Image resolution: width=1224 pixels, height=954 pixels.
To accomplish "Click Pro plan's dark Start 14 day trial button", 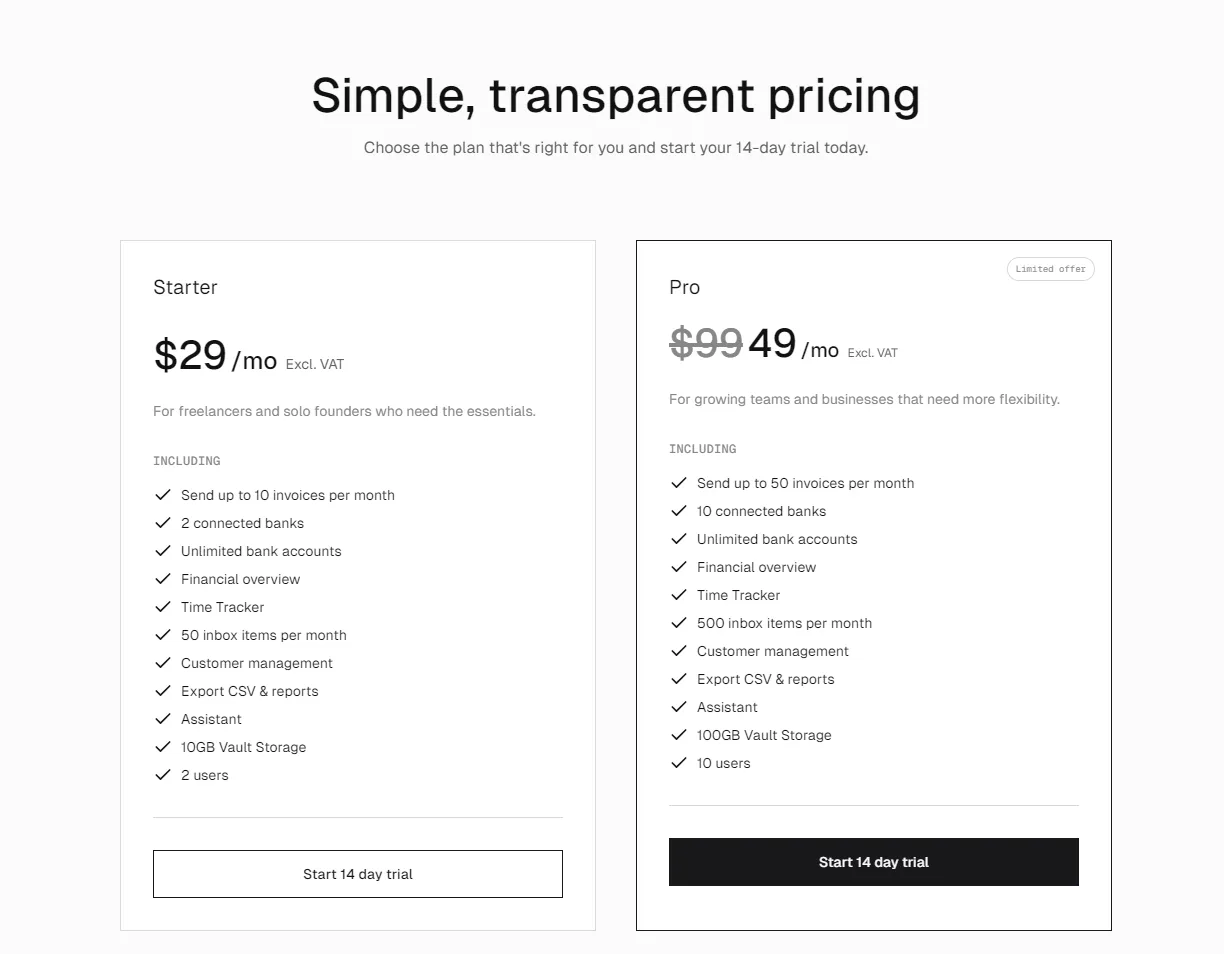I will (874, 862).
